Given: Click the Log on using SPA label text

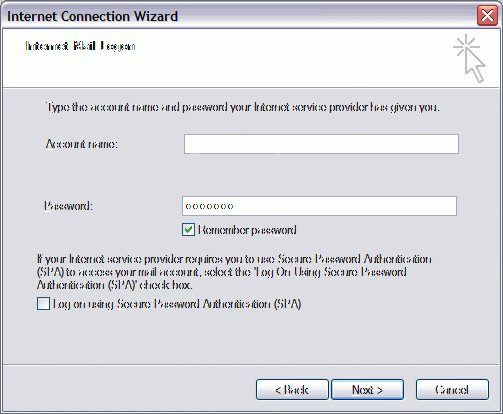Looking at the screenshot, I should (x=177, y=304).
